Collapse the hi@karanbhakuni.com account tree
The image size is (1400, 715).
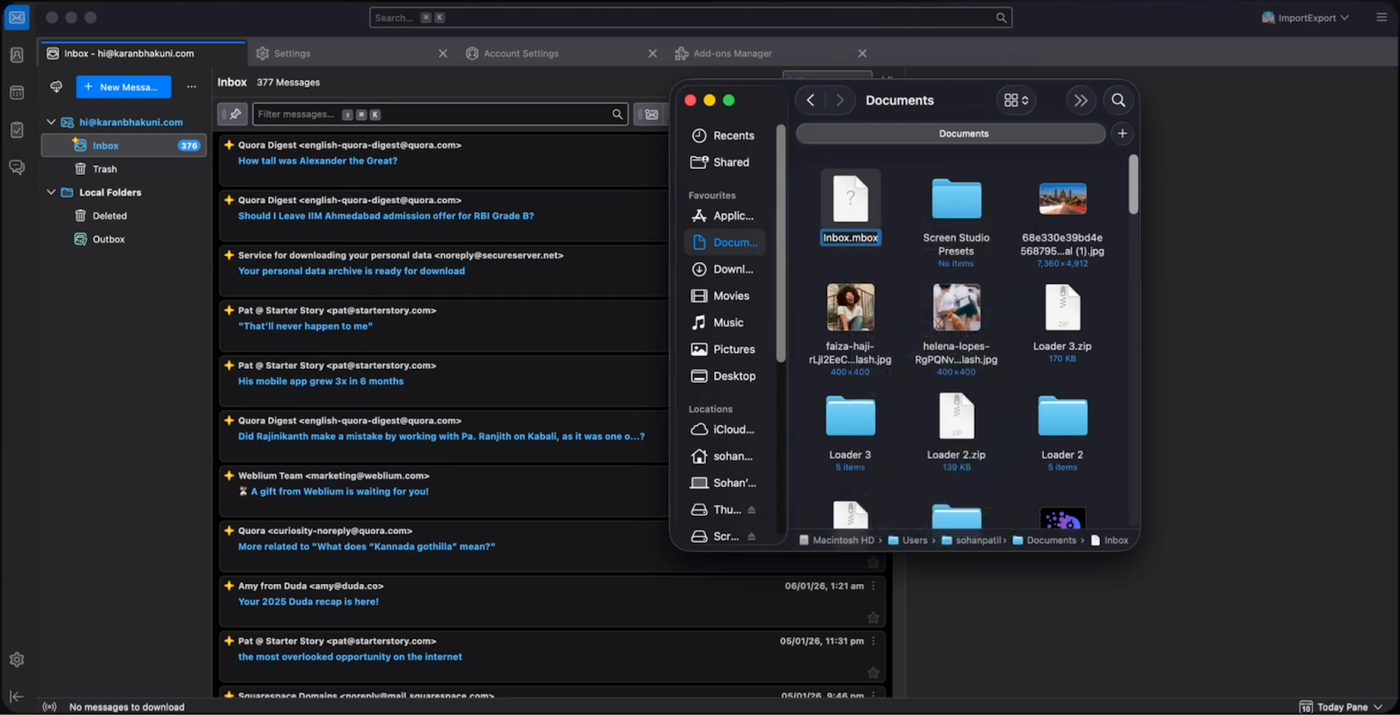(51, 122)
